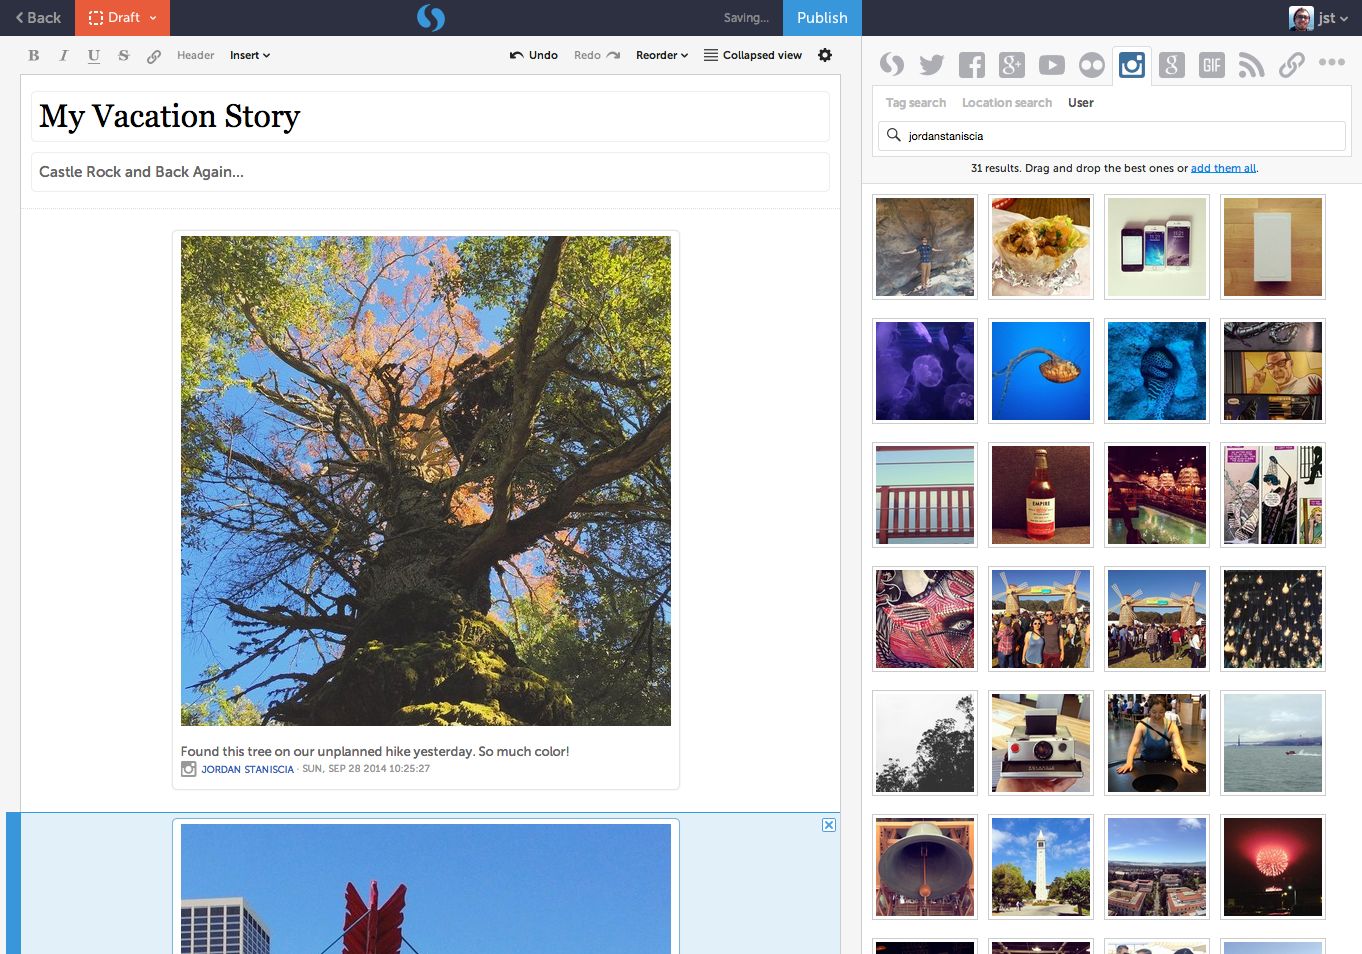Viewport: 1362px width, 954px height.
Task: Switch to Collapsed view
Action: click(x=753, y=55)
